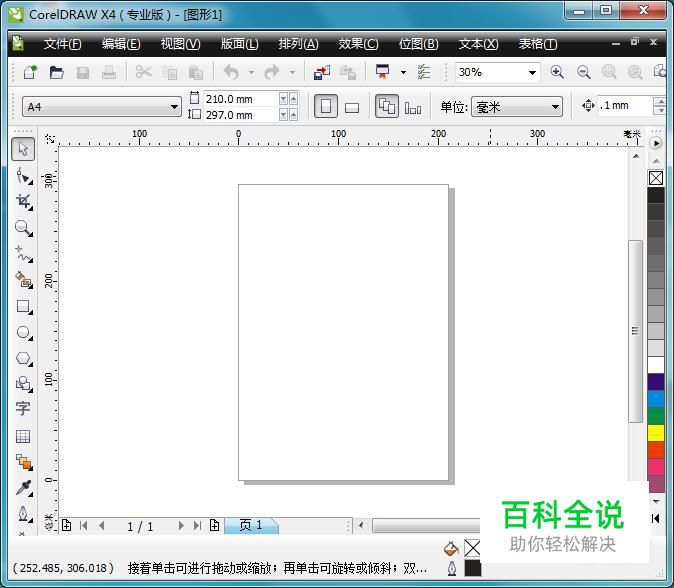Select the Freehand drawing tool
674x588 pixels.
pyautogui.click(x=24, y=254)
